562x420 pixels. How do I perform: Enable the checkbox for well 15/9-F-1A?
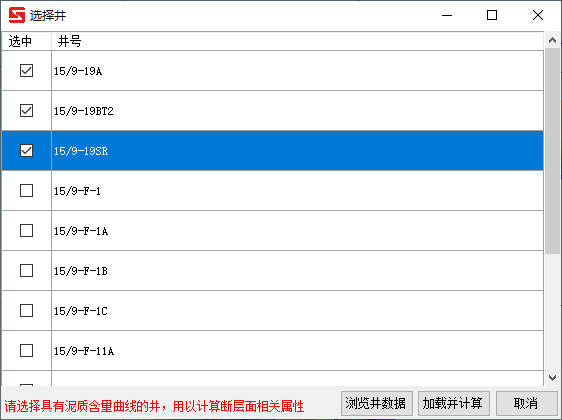point(27,231)
